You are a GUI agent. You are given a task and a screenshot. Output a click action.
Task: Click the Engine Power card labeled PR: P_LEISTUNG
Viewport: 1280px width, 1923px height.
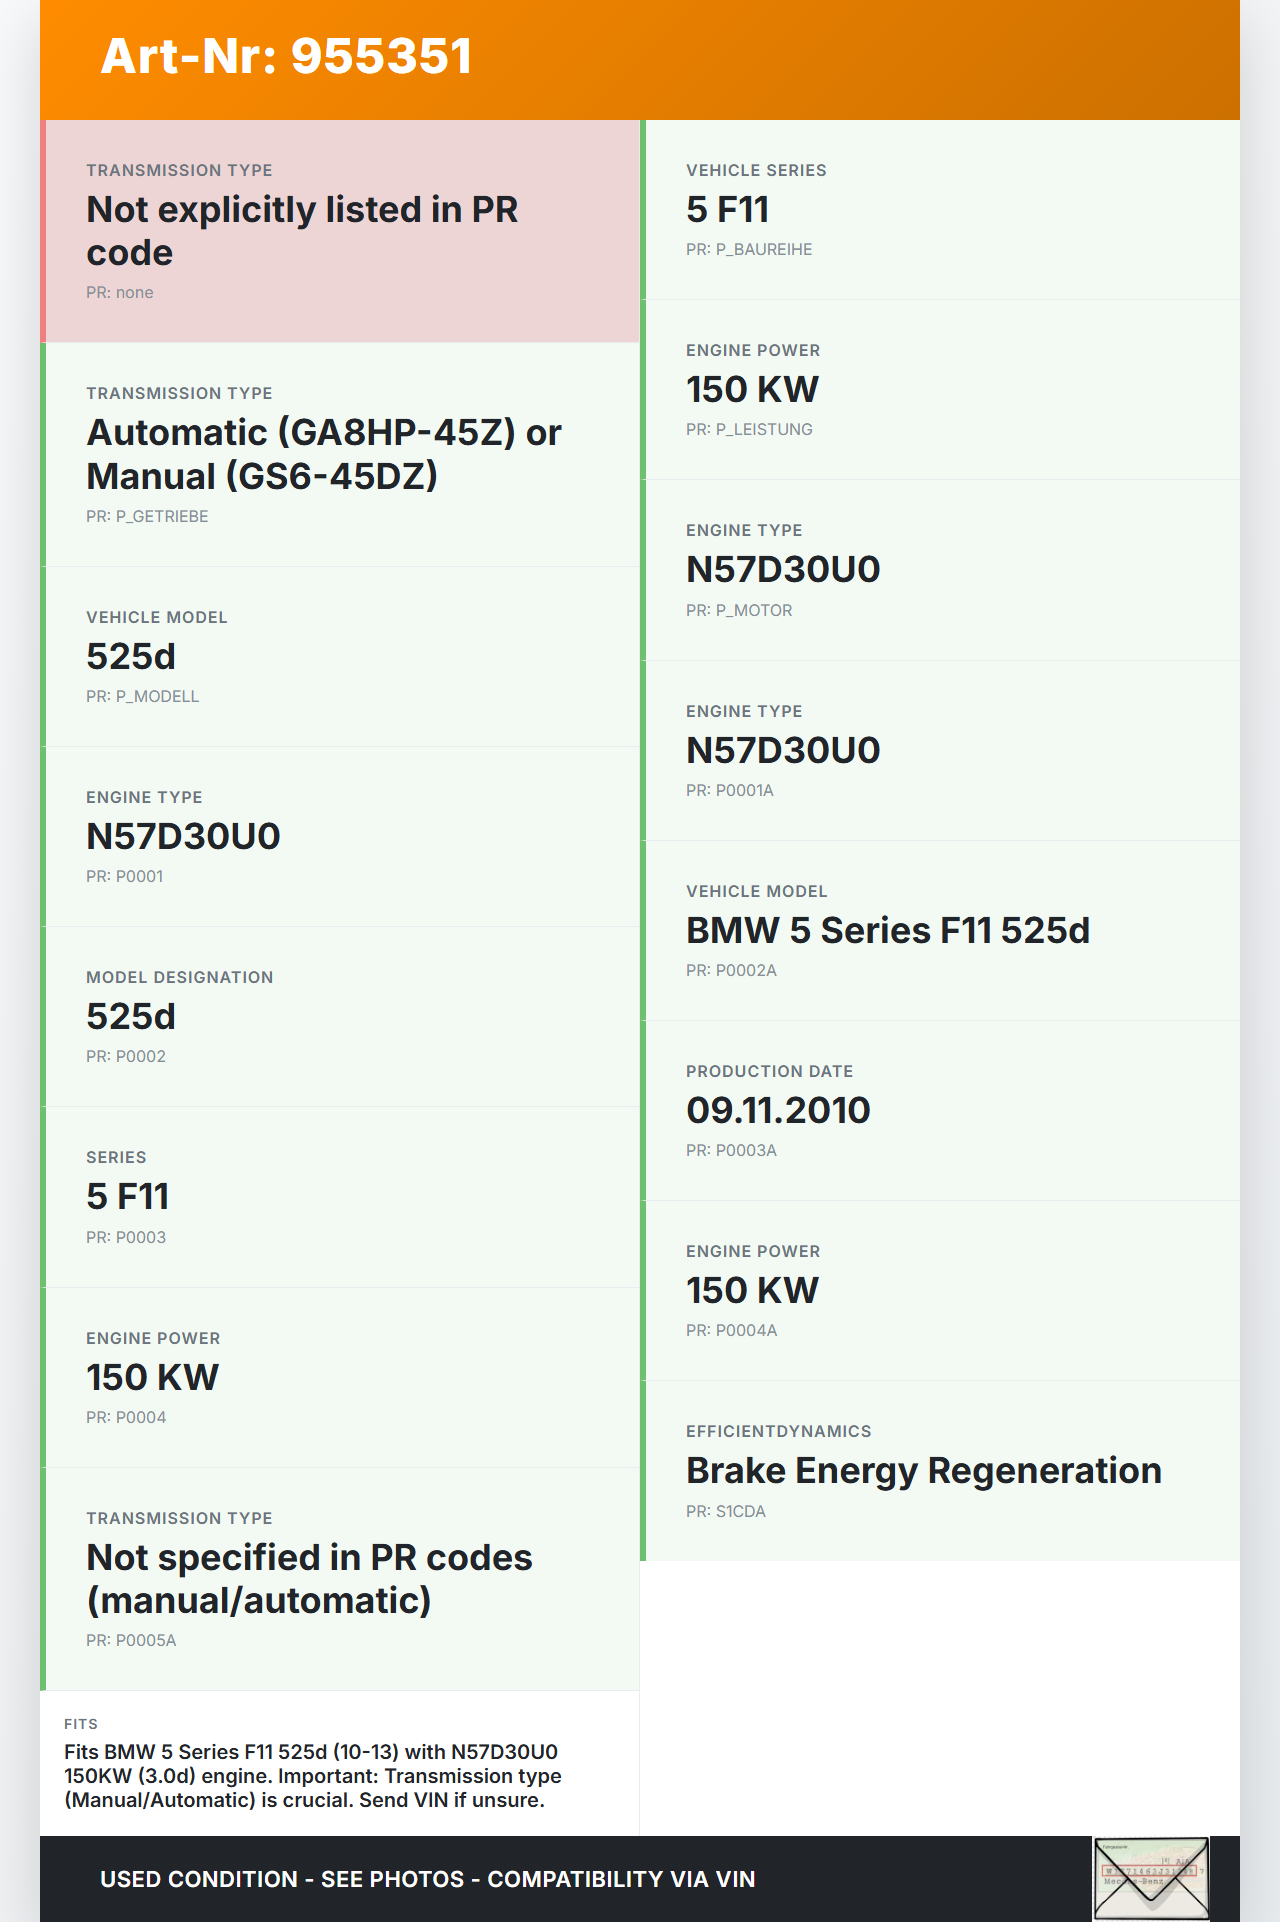pyautogui.click(x=940, y=390)
